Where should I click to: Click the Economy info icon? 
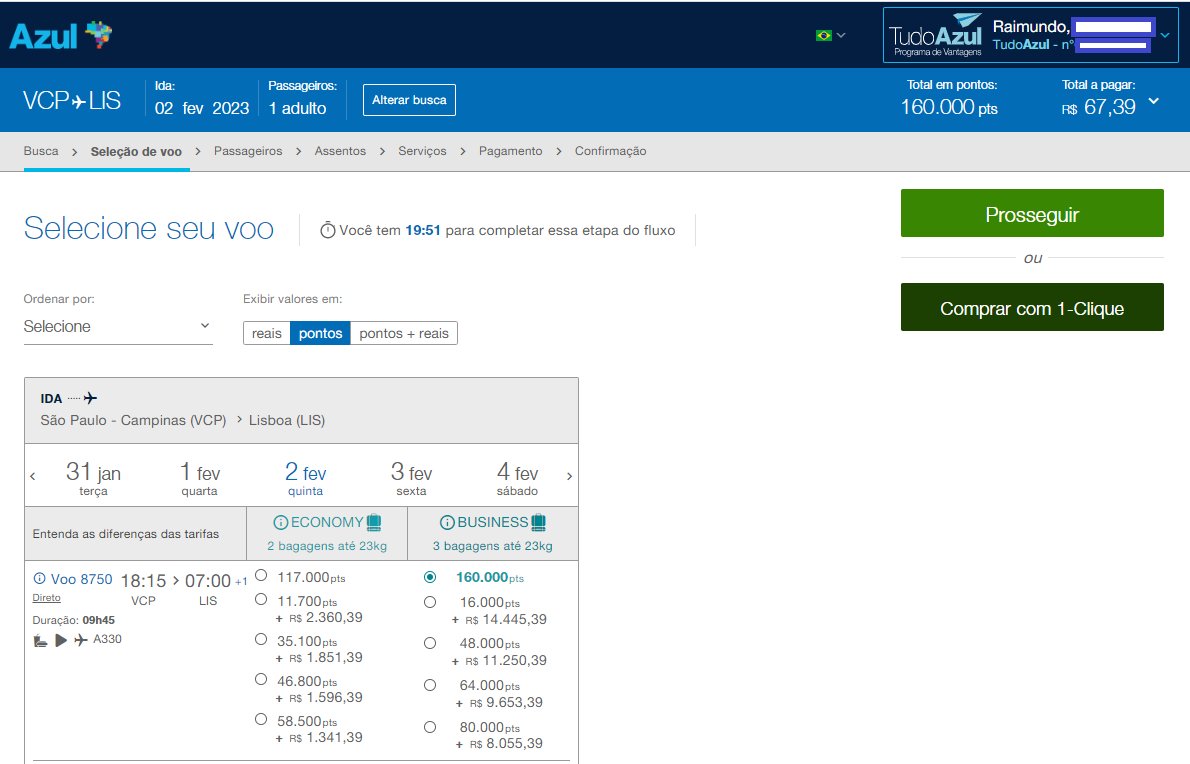pyautogui.click(x=280, y=523)
